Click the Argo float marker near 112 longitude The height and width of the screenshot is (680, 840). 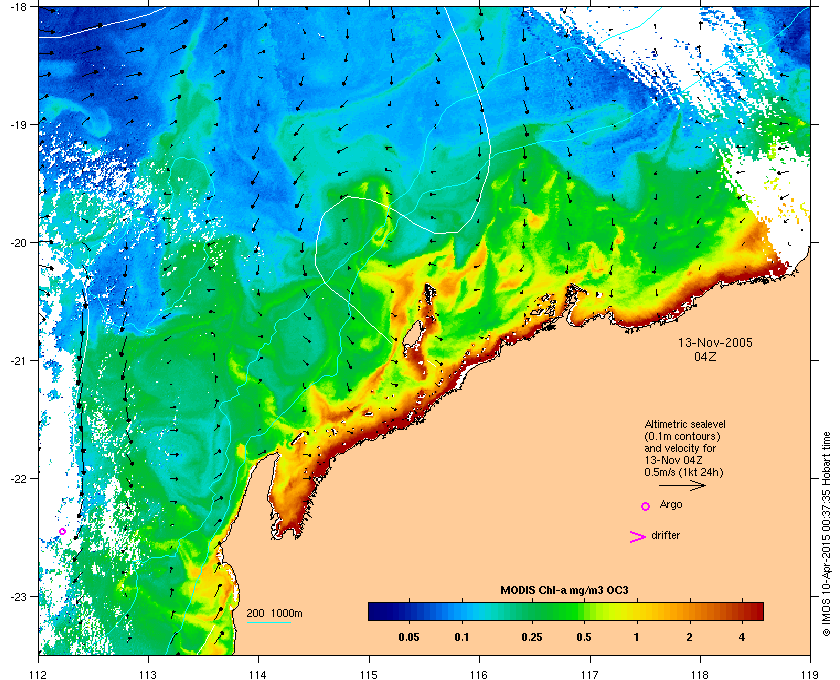pos(63,532)
